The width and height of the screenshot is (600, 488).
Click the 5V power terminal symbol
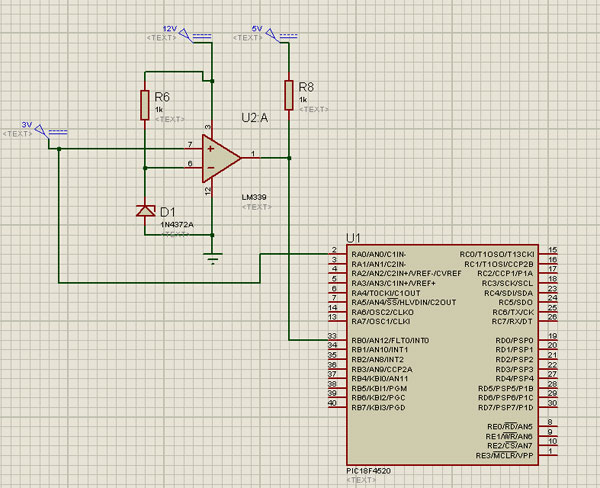tap(282, 36)
